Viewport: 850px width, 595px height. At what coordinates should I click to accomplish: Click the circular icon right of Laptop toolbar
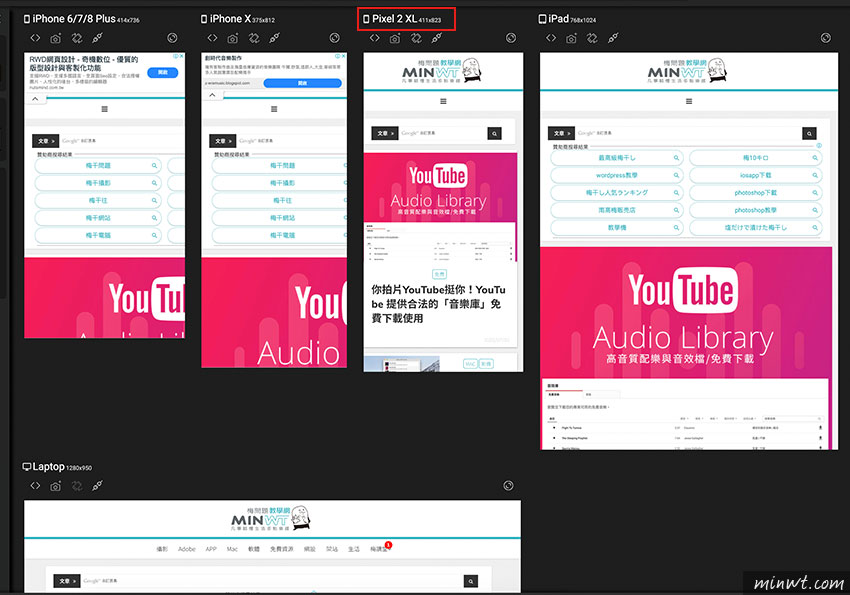pyautogui.click(x=508, y=486)
